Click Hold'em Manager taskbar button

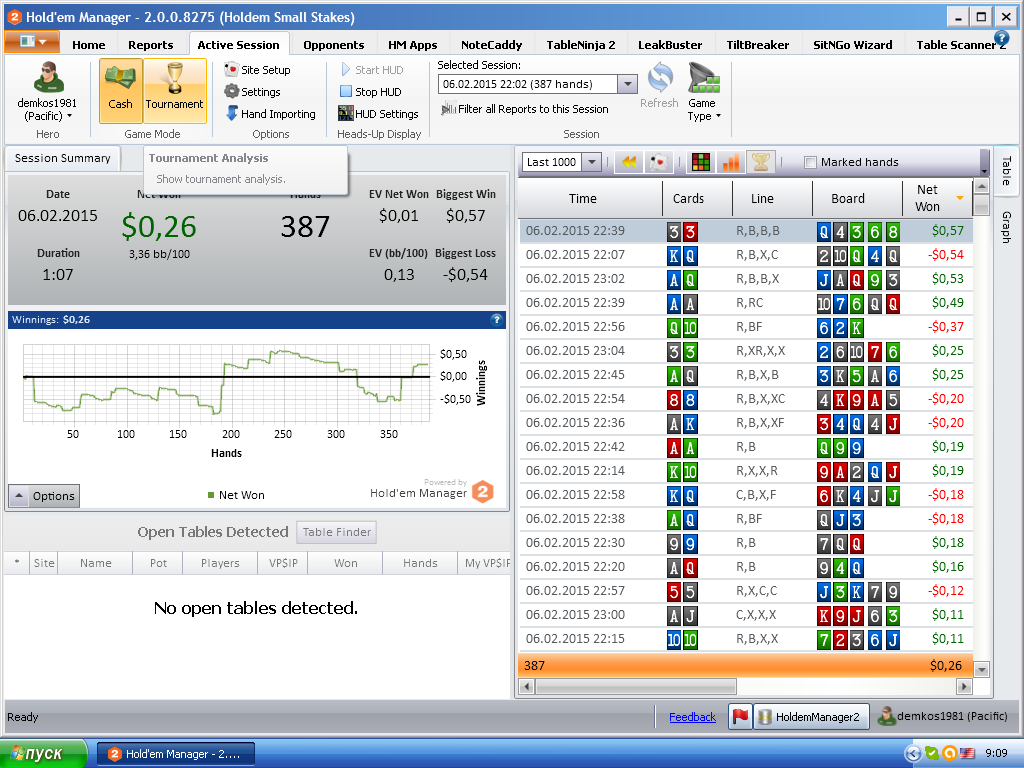point(176,754)
